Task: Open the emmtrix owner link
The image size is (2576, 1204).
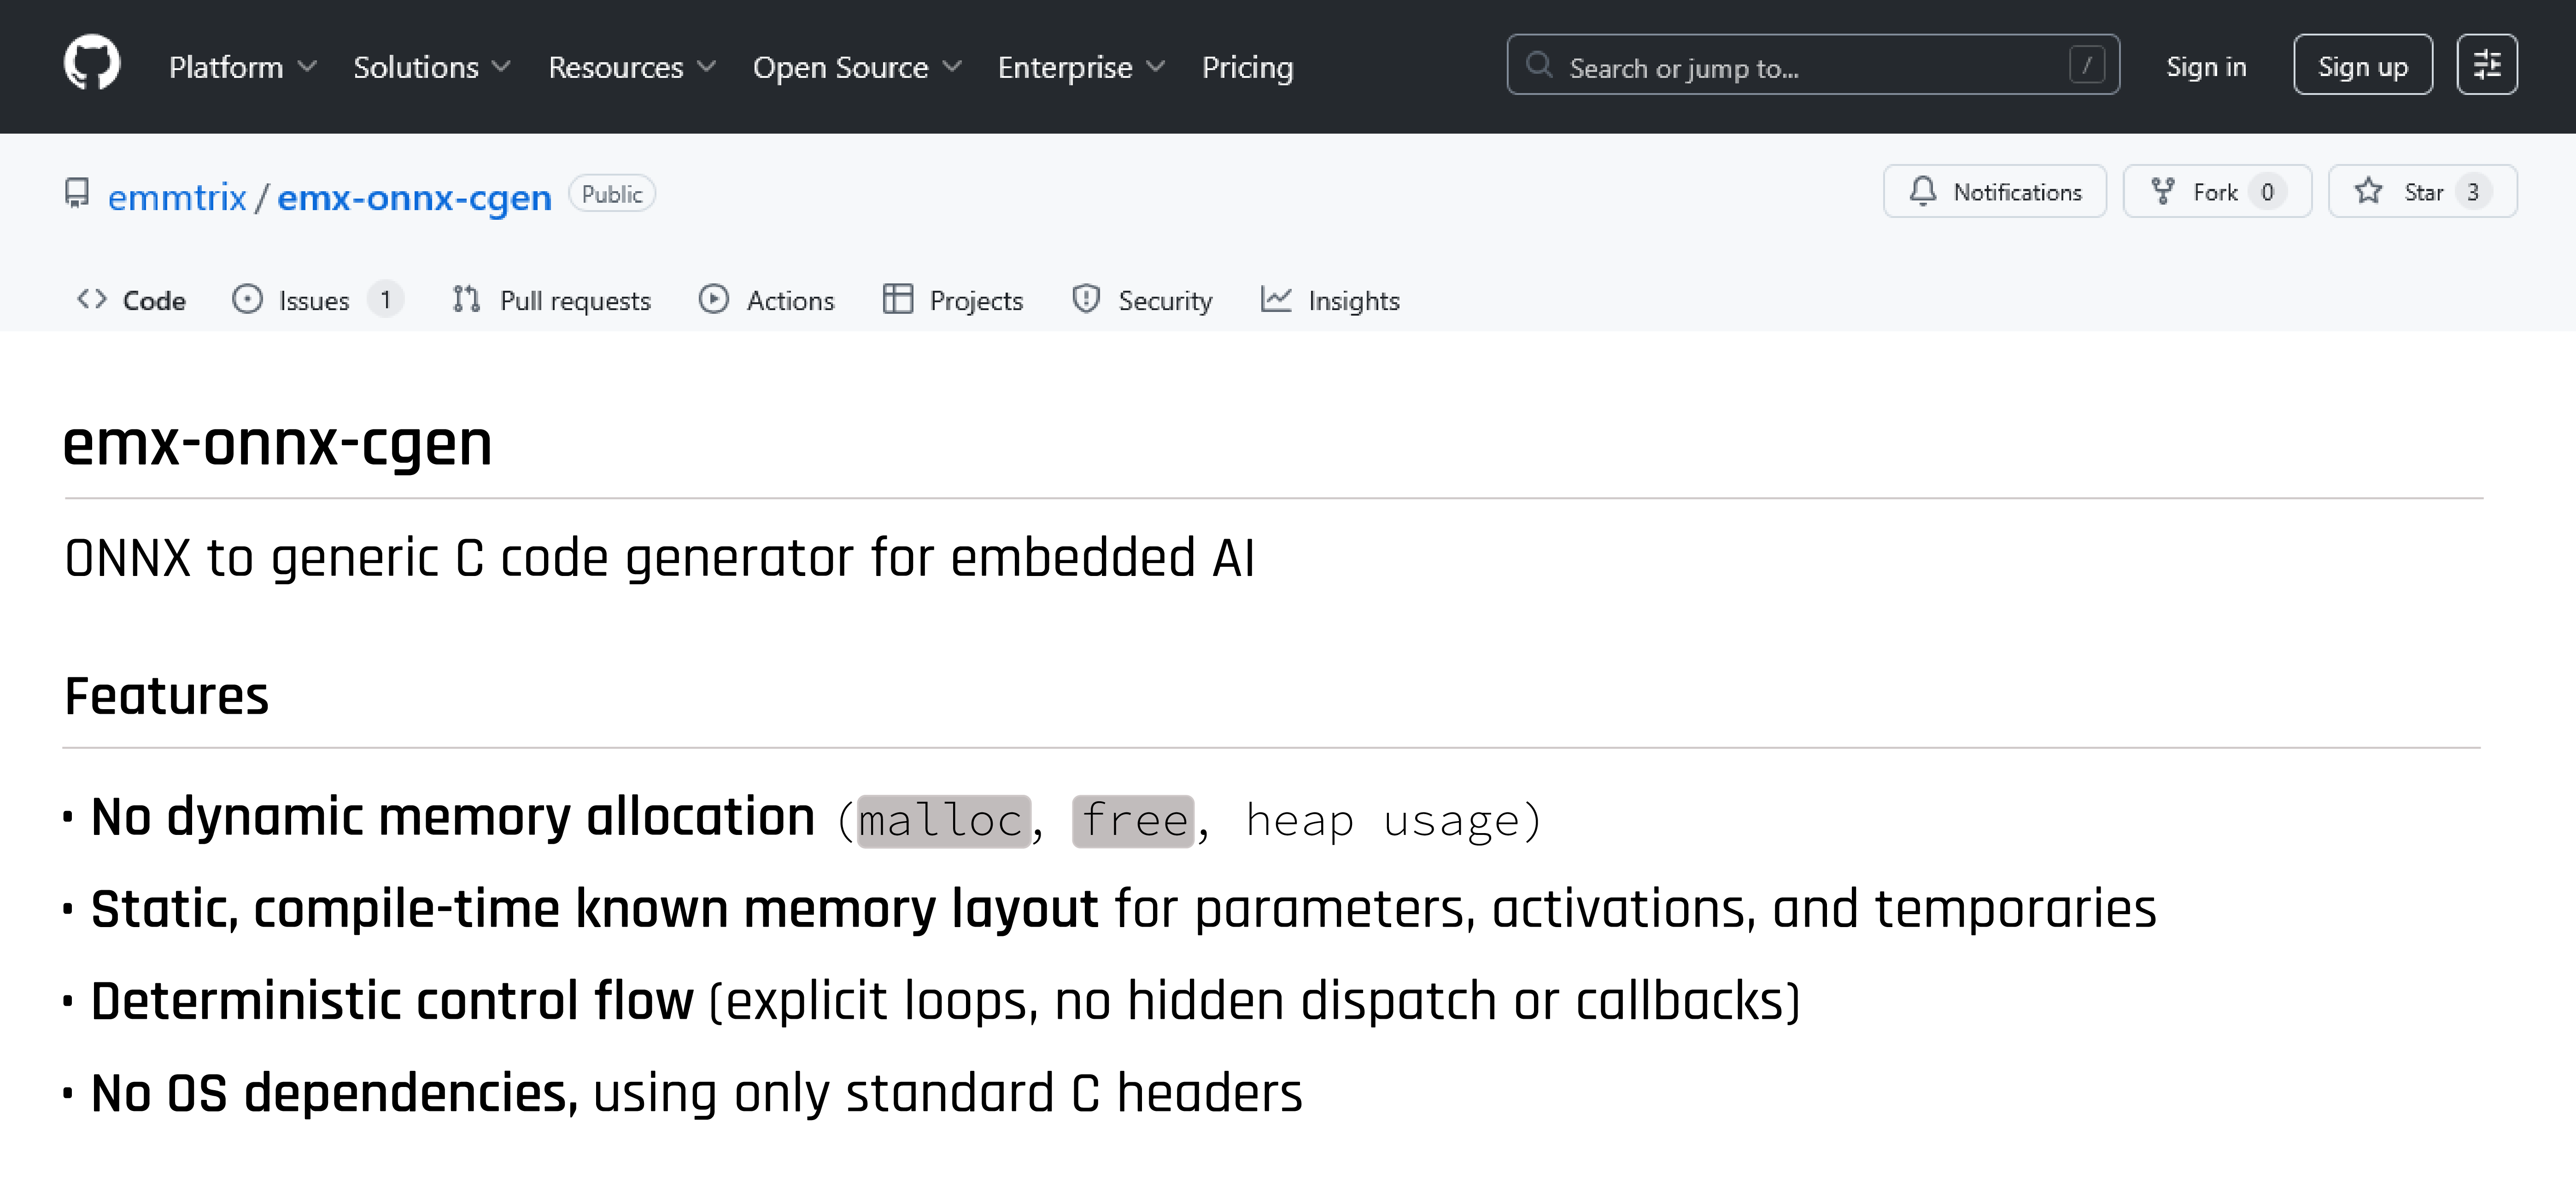Action: [x=177, y=197]
